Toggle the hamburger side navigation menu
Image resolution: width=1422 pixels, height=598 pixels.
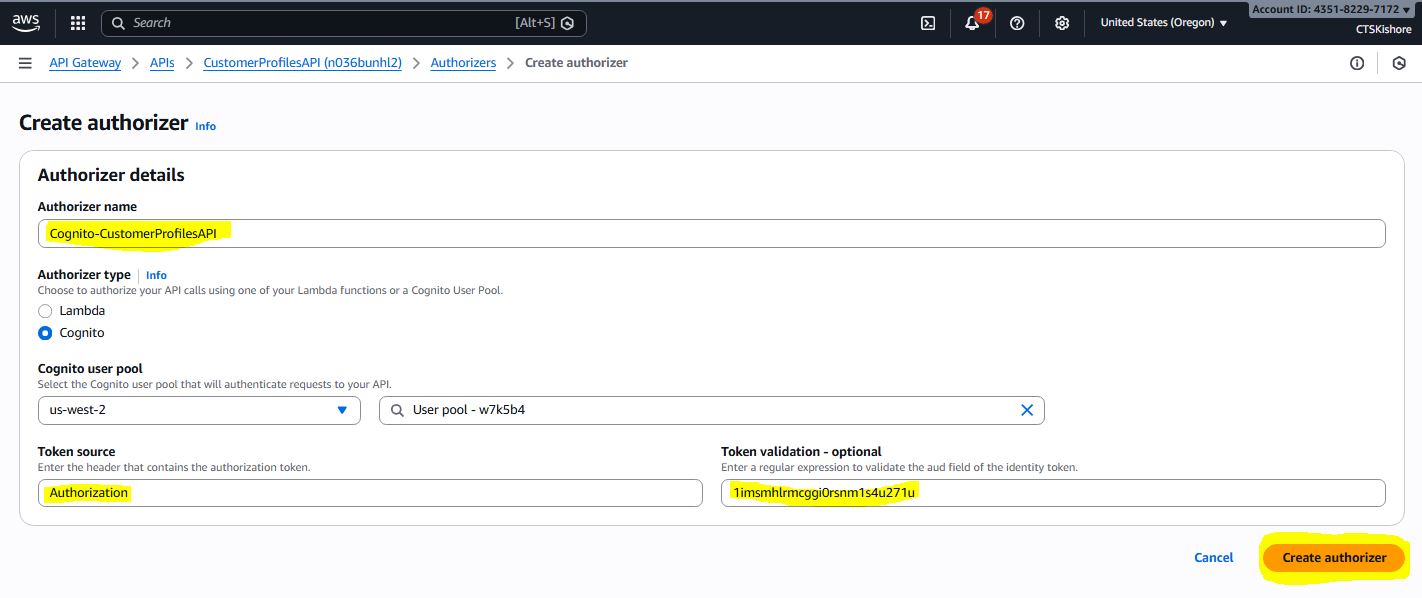[x=25, y=63]
